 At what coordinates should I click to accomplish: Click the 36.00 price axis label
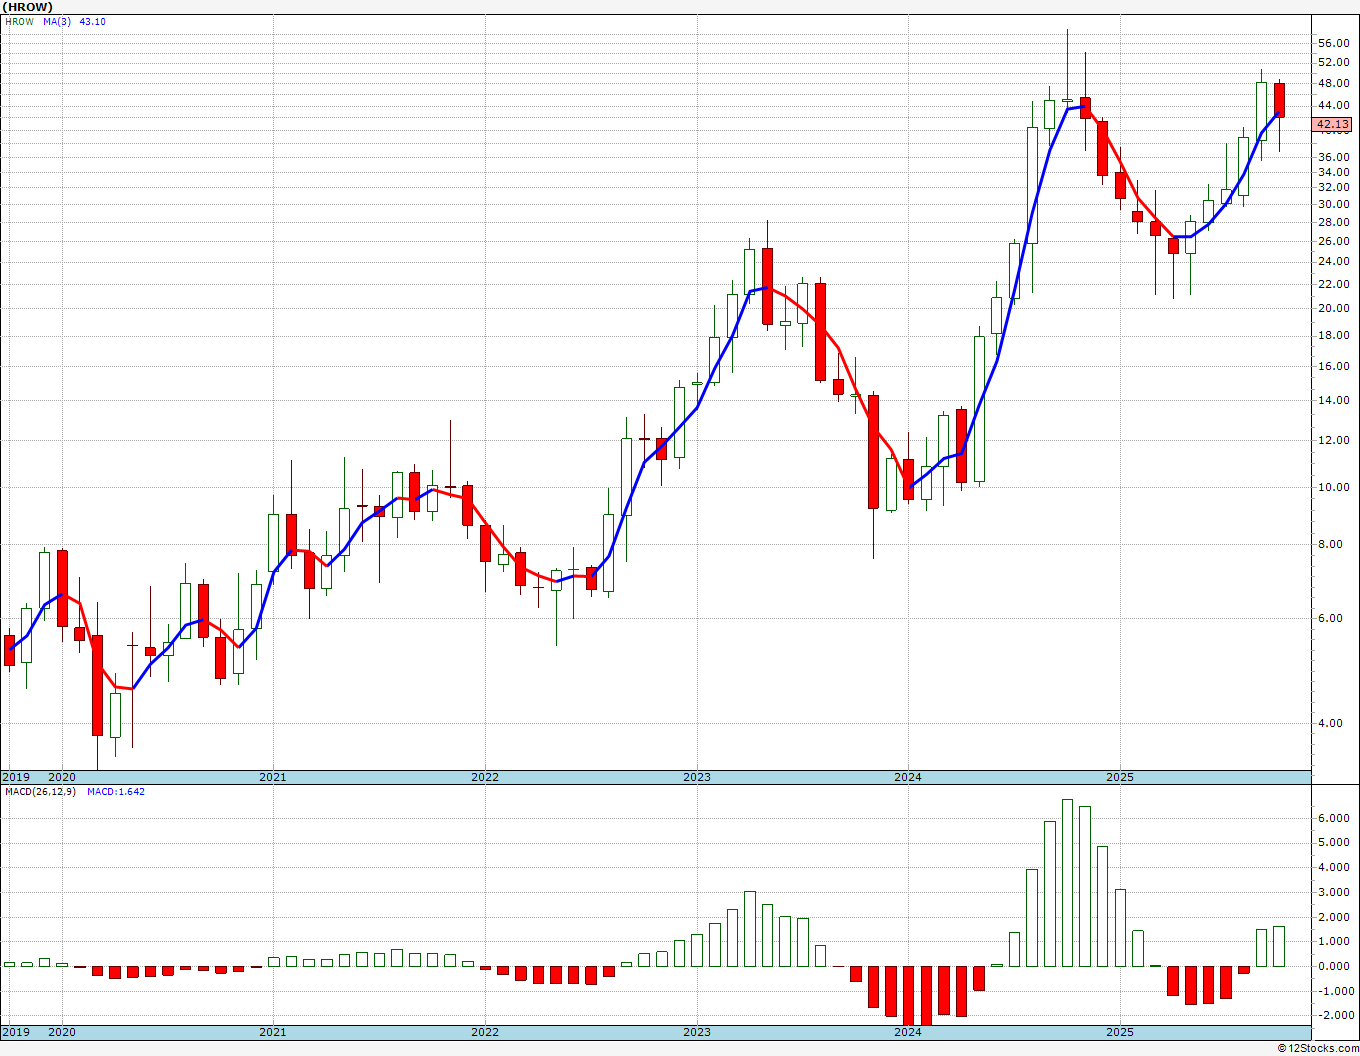(1334, 157)
